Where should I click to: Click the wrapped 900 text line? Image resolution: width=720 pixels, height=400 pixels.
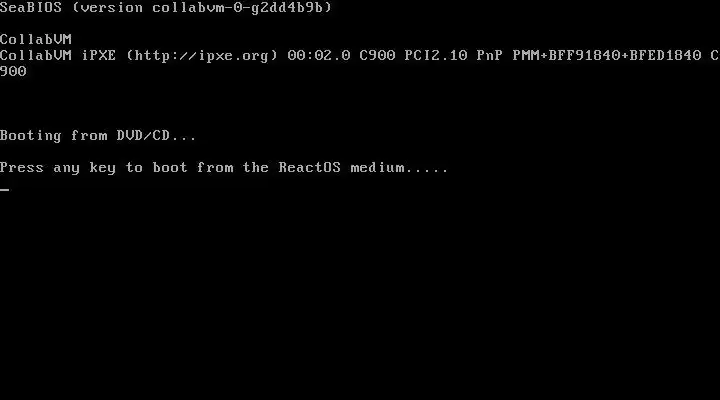click(13, 72)
